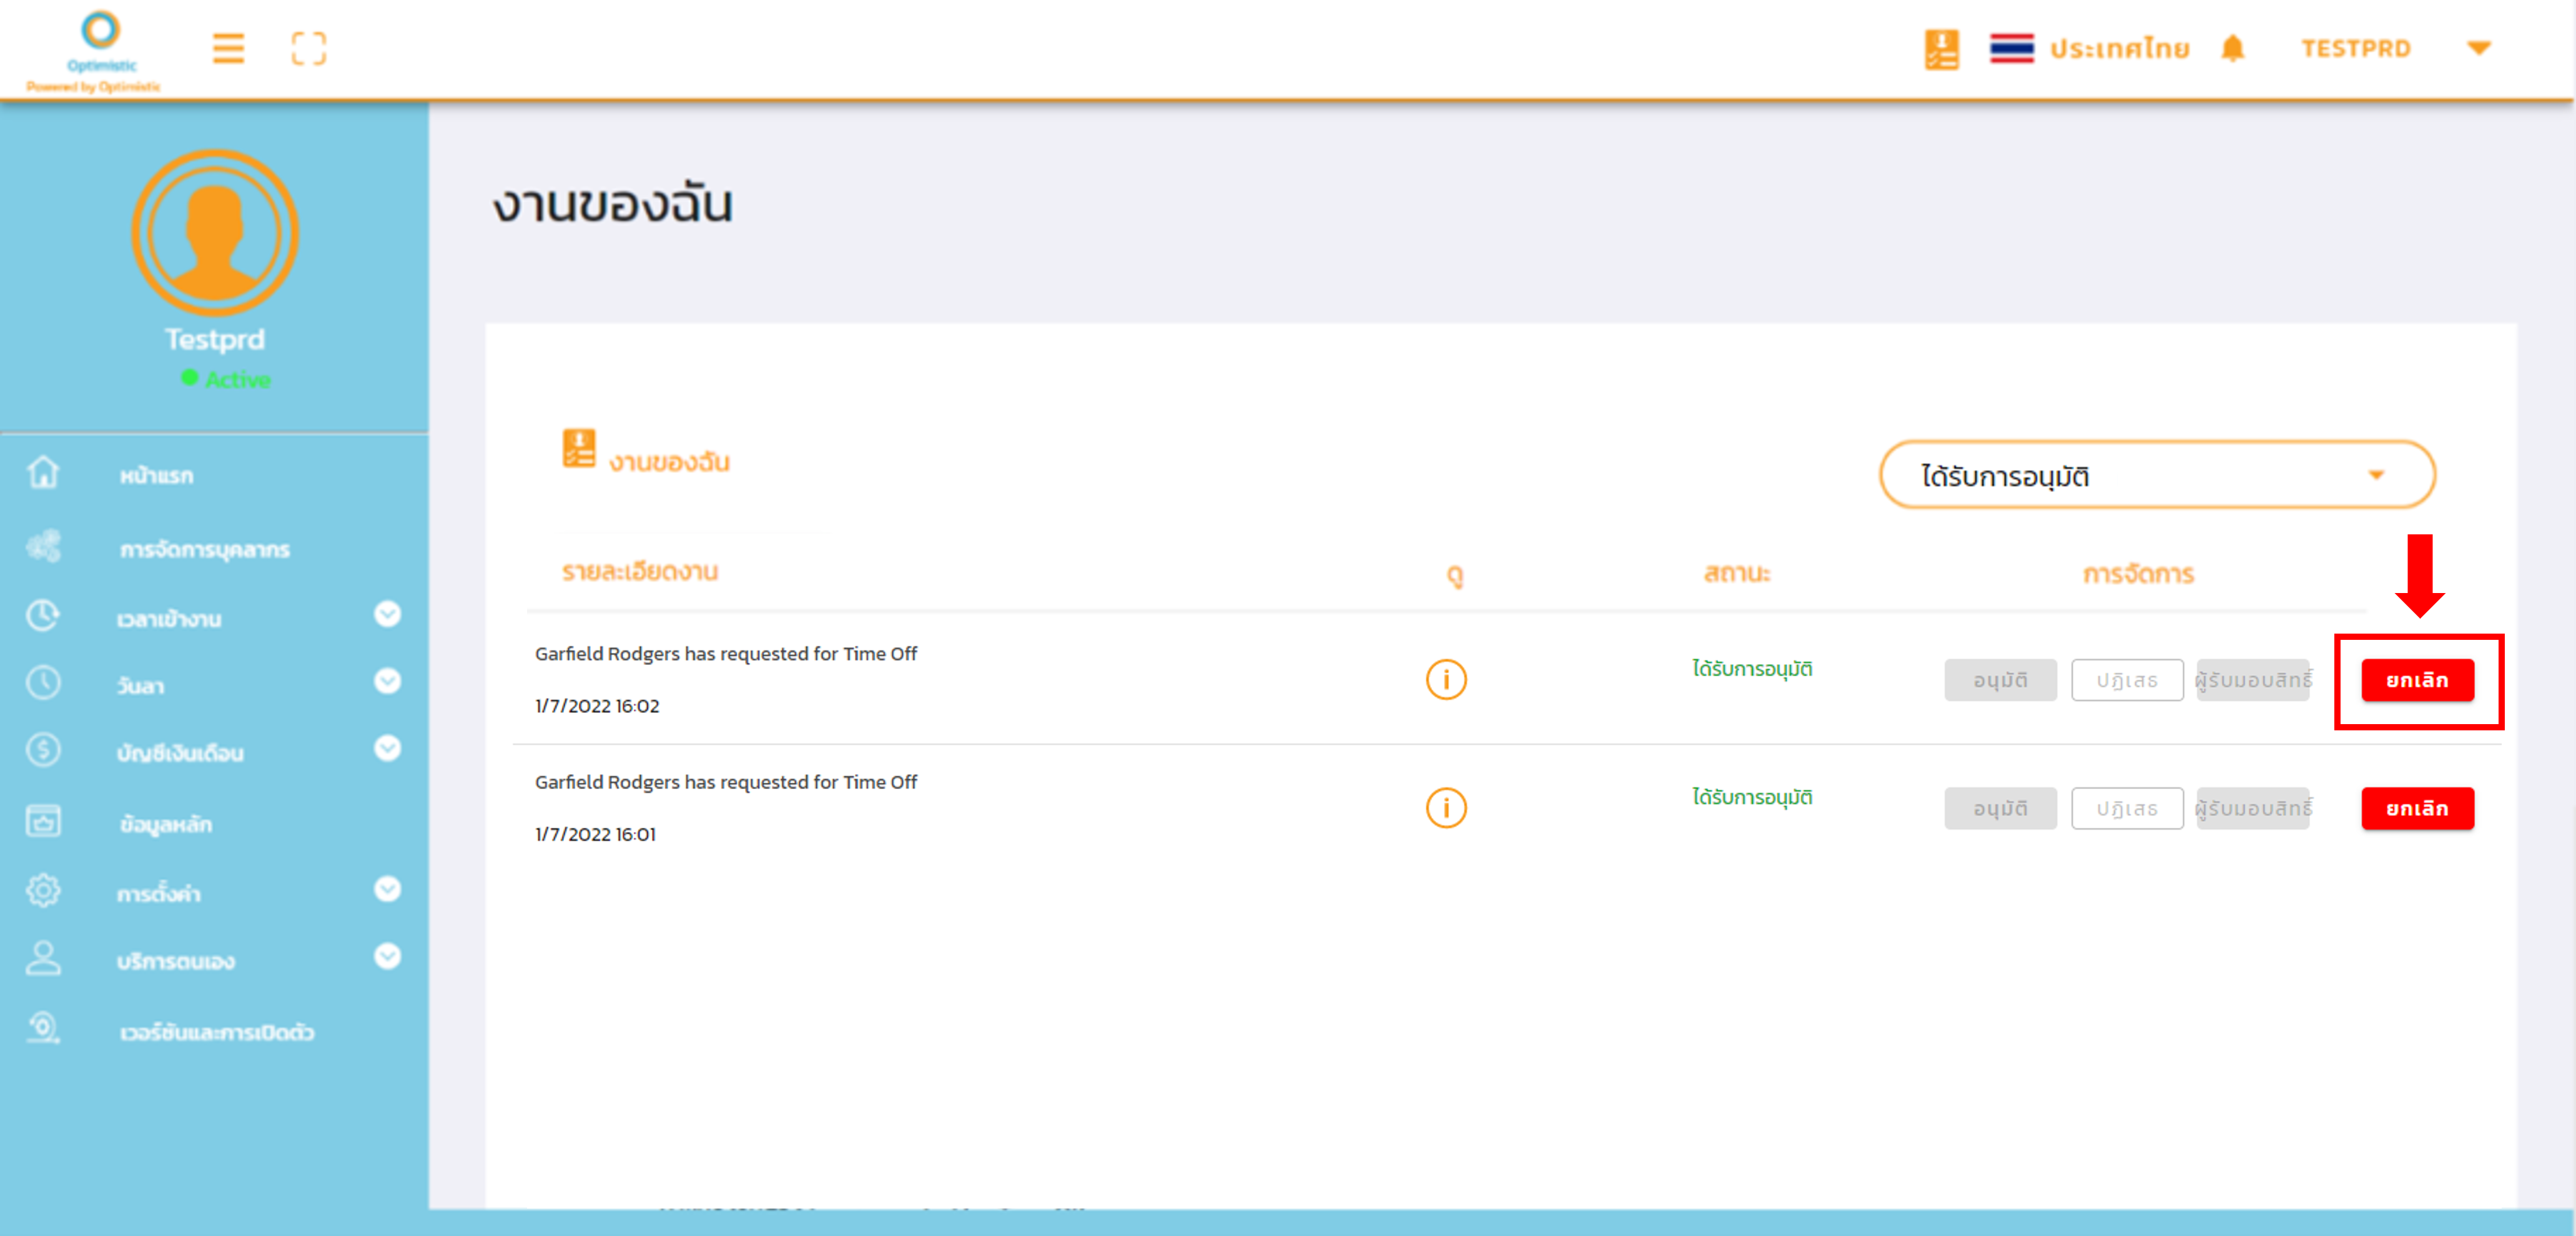Open the master data sidebar icon

click(43, 822)
